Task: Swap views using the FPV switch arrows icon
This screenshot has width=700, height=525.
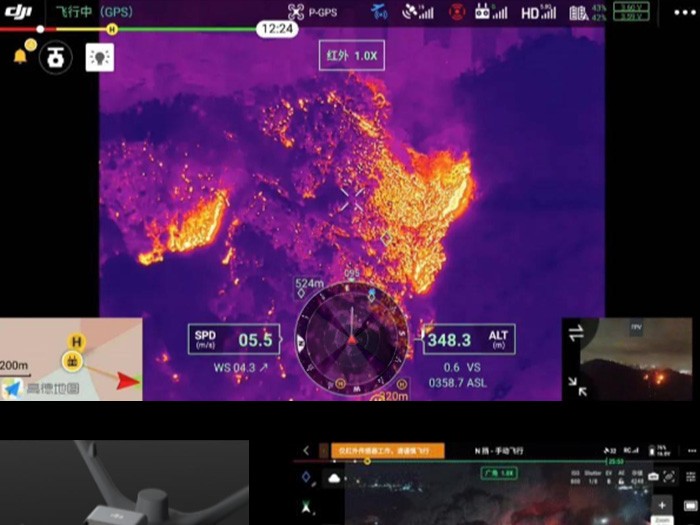Action: tap(576, 333)
